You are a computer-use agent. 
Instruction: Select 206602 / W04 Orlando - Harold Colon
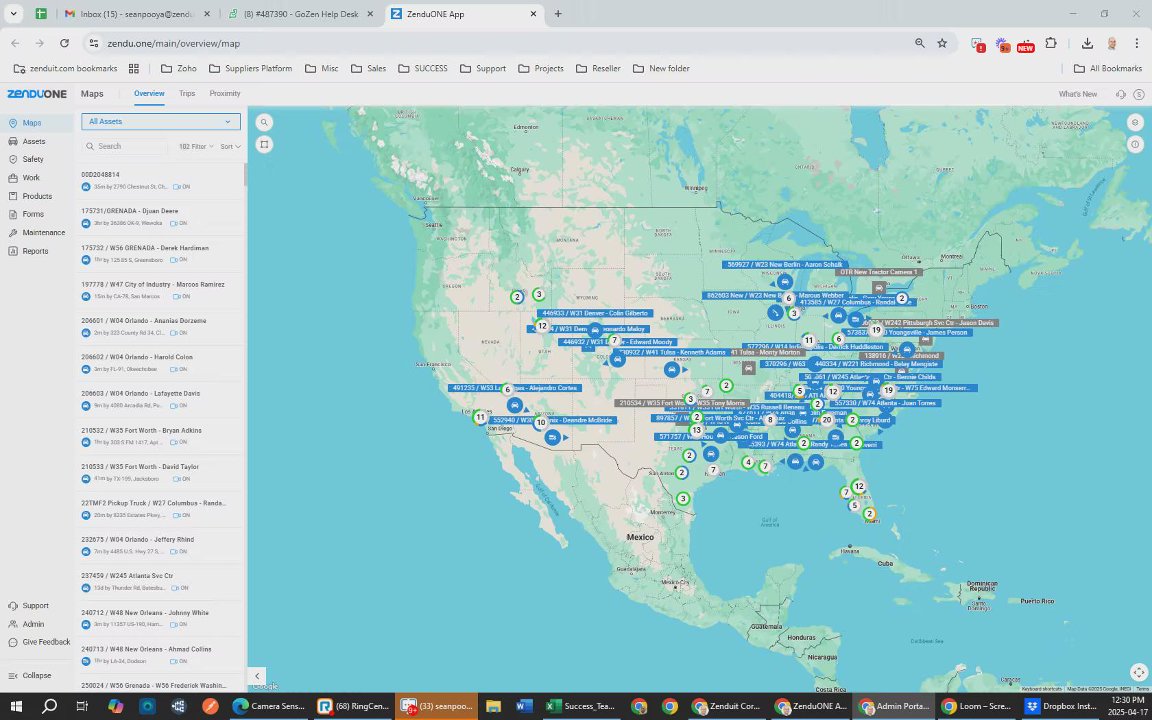point(159,363)
